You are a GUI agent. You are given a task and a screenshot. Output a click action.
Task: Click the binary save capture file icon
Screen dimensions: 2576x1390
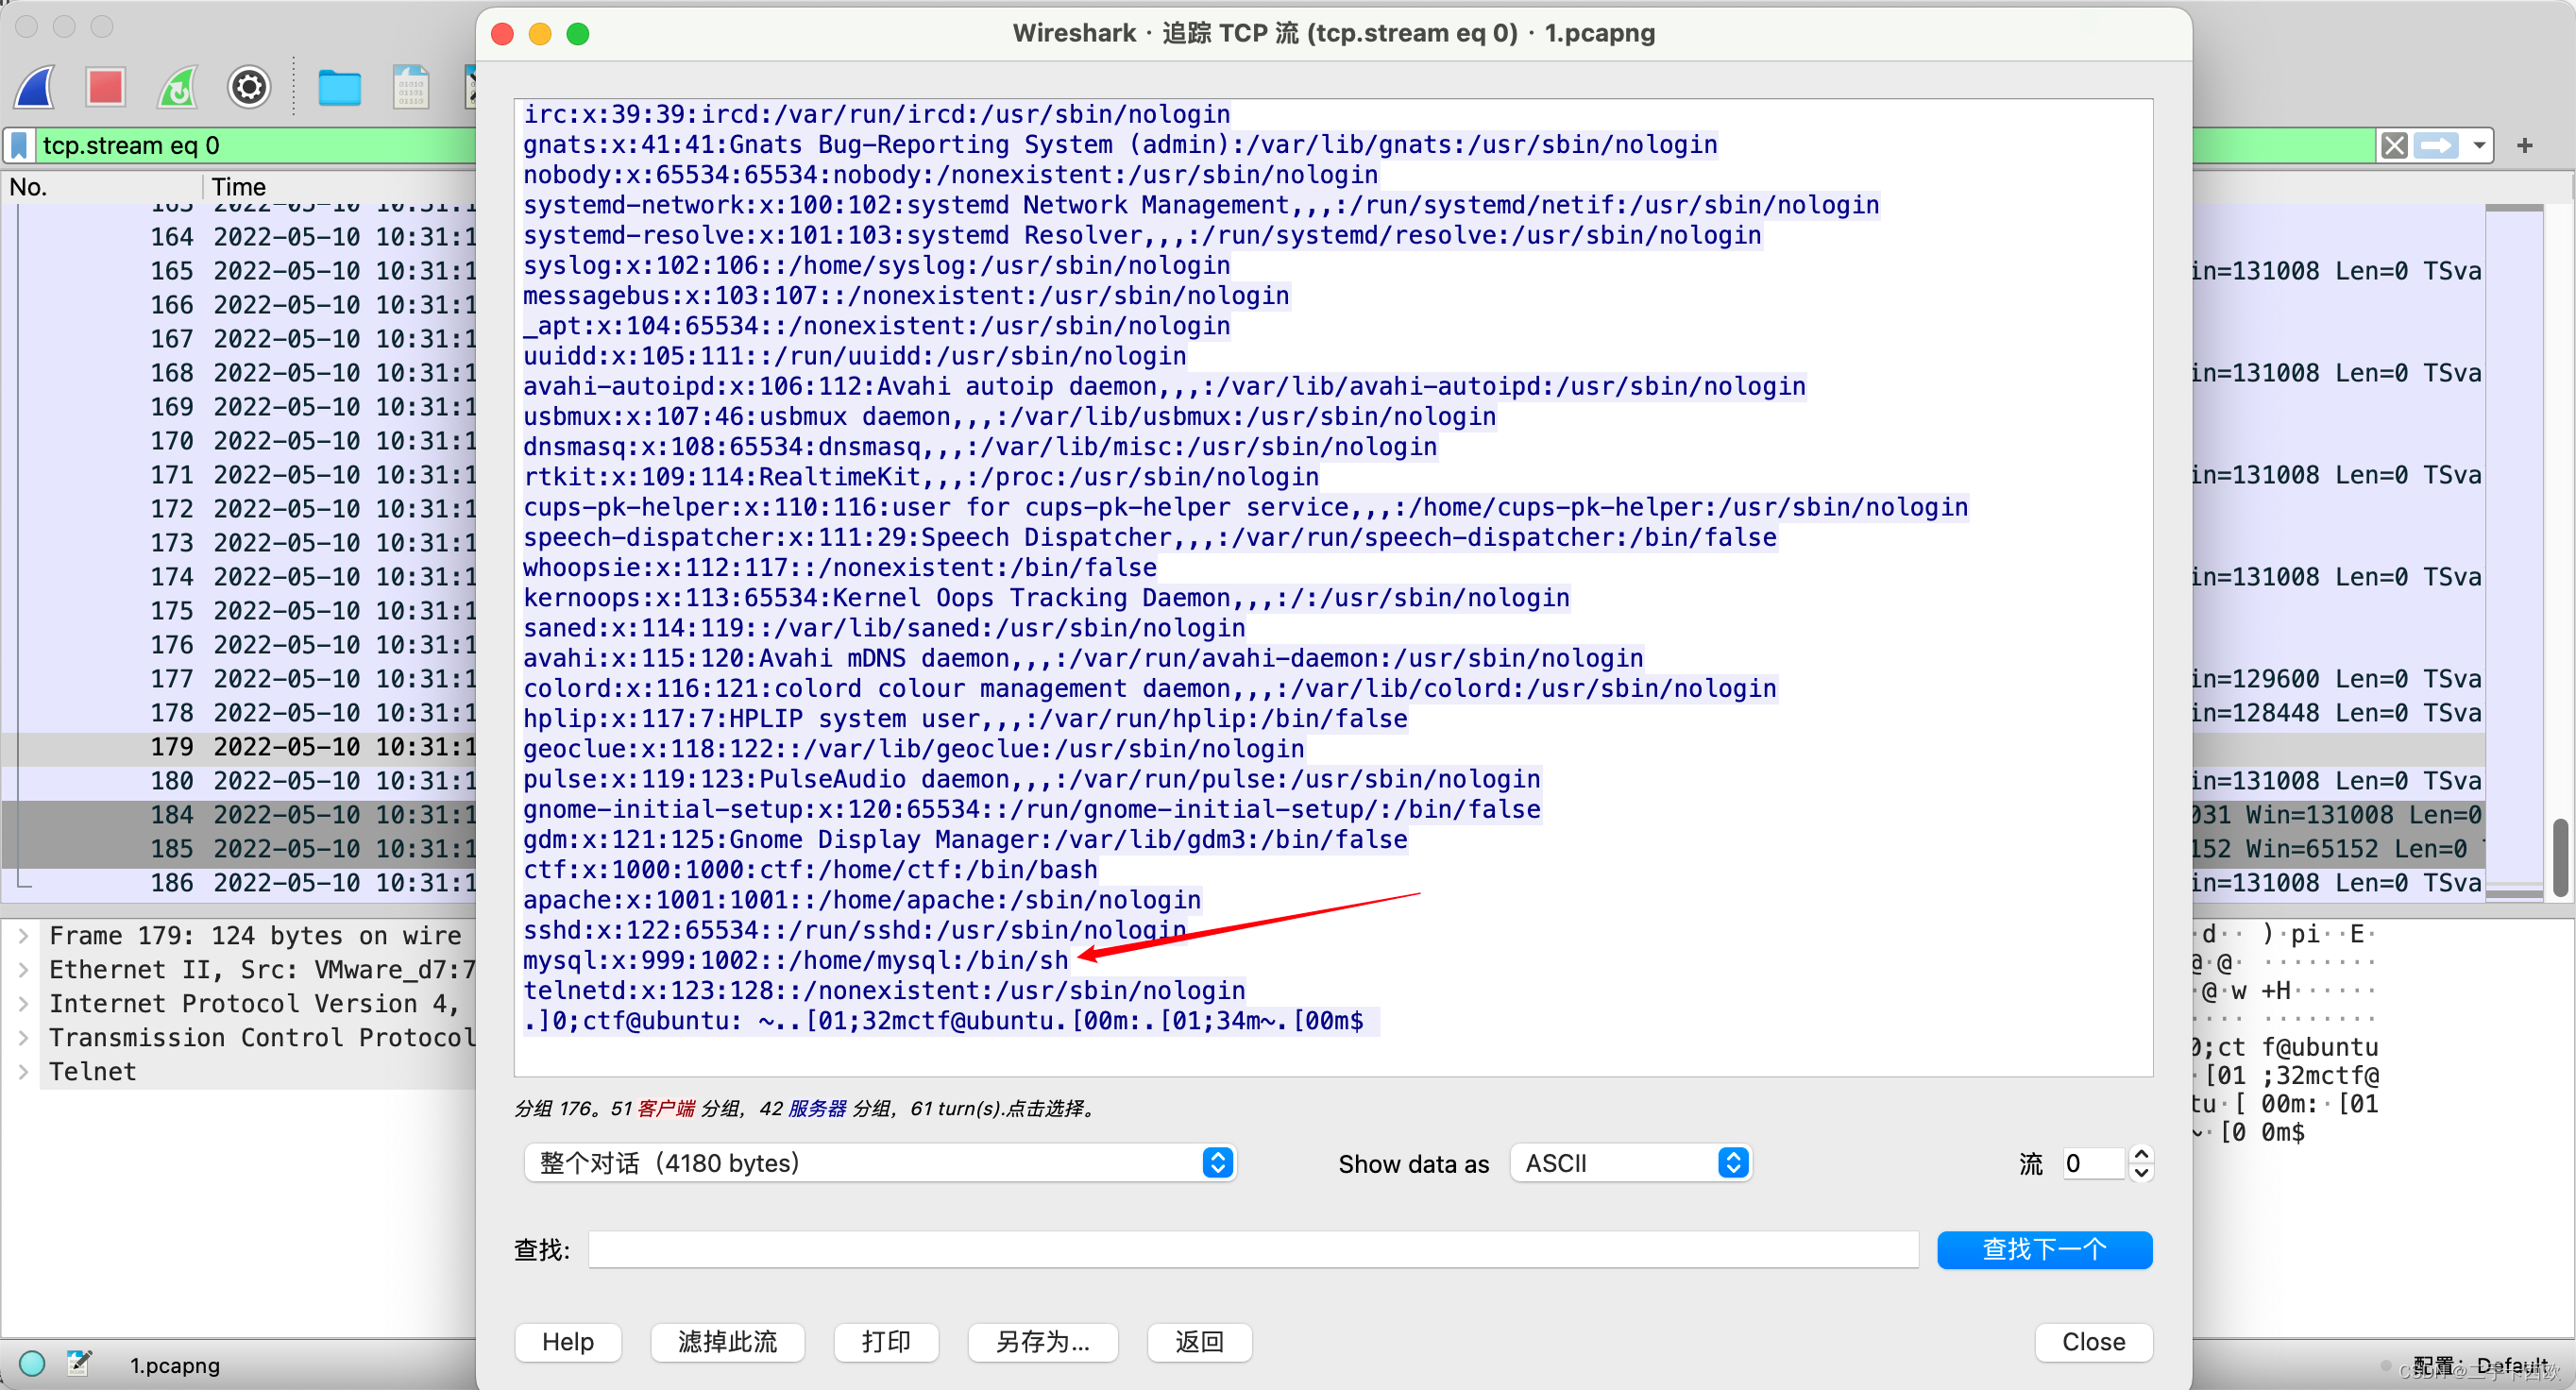tap(410, 88)
